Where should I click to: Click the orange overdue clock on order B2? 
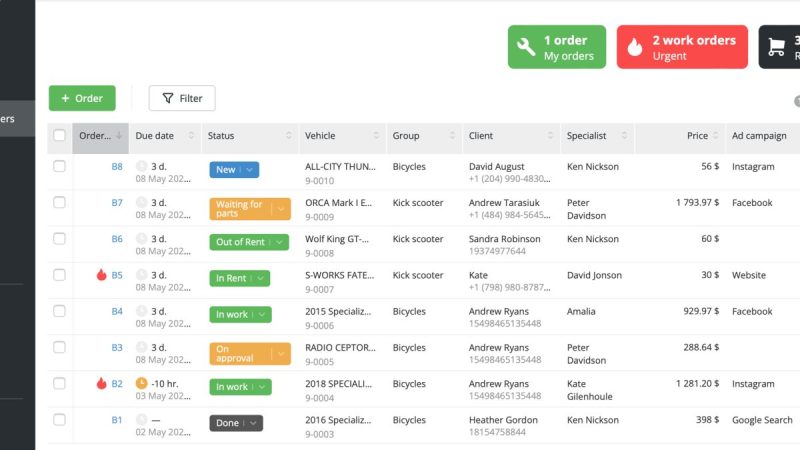(x=141, y=383)
